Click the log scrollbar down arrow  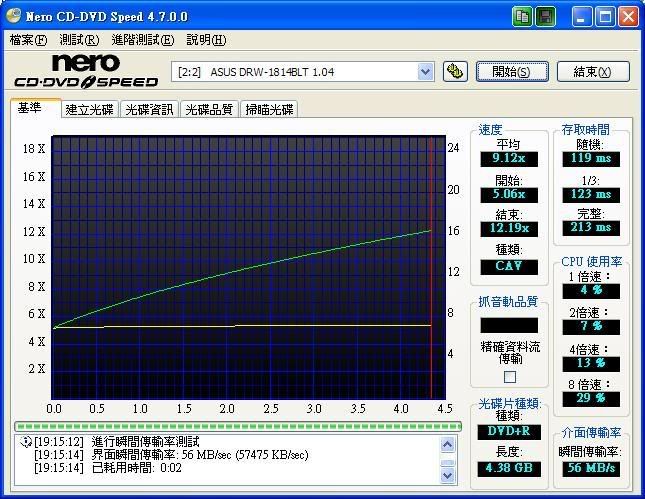coord(448,476)
